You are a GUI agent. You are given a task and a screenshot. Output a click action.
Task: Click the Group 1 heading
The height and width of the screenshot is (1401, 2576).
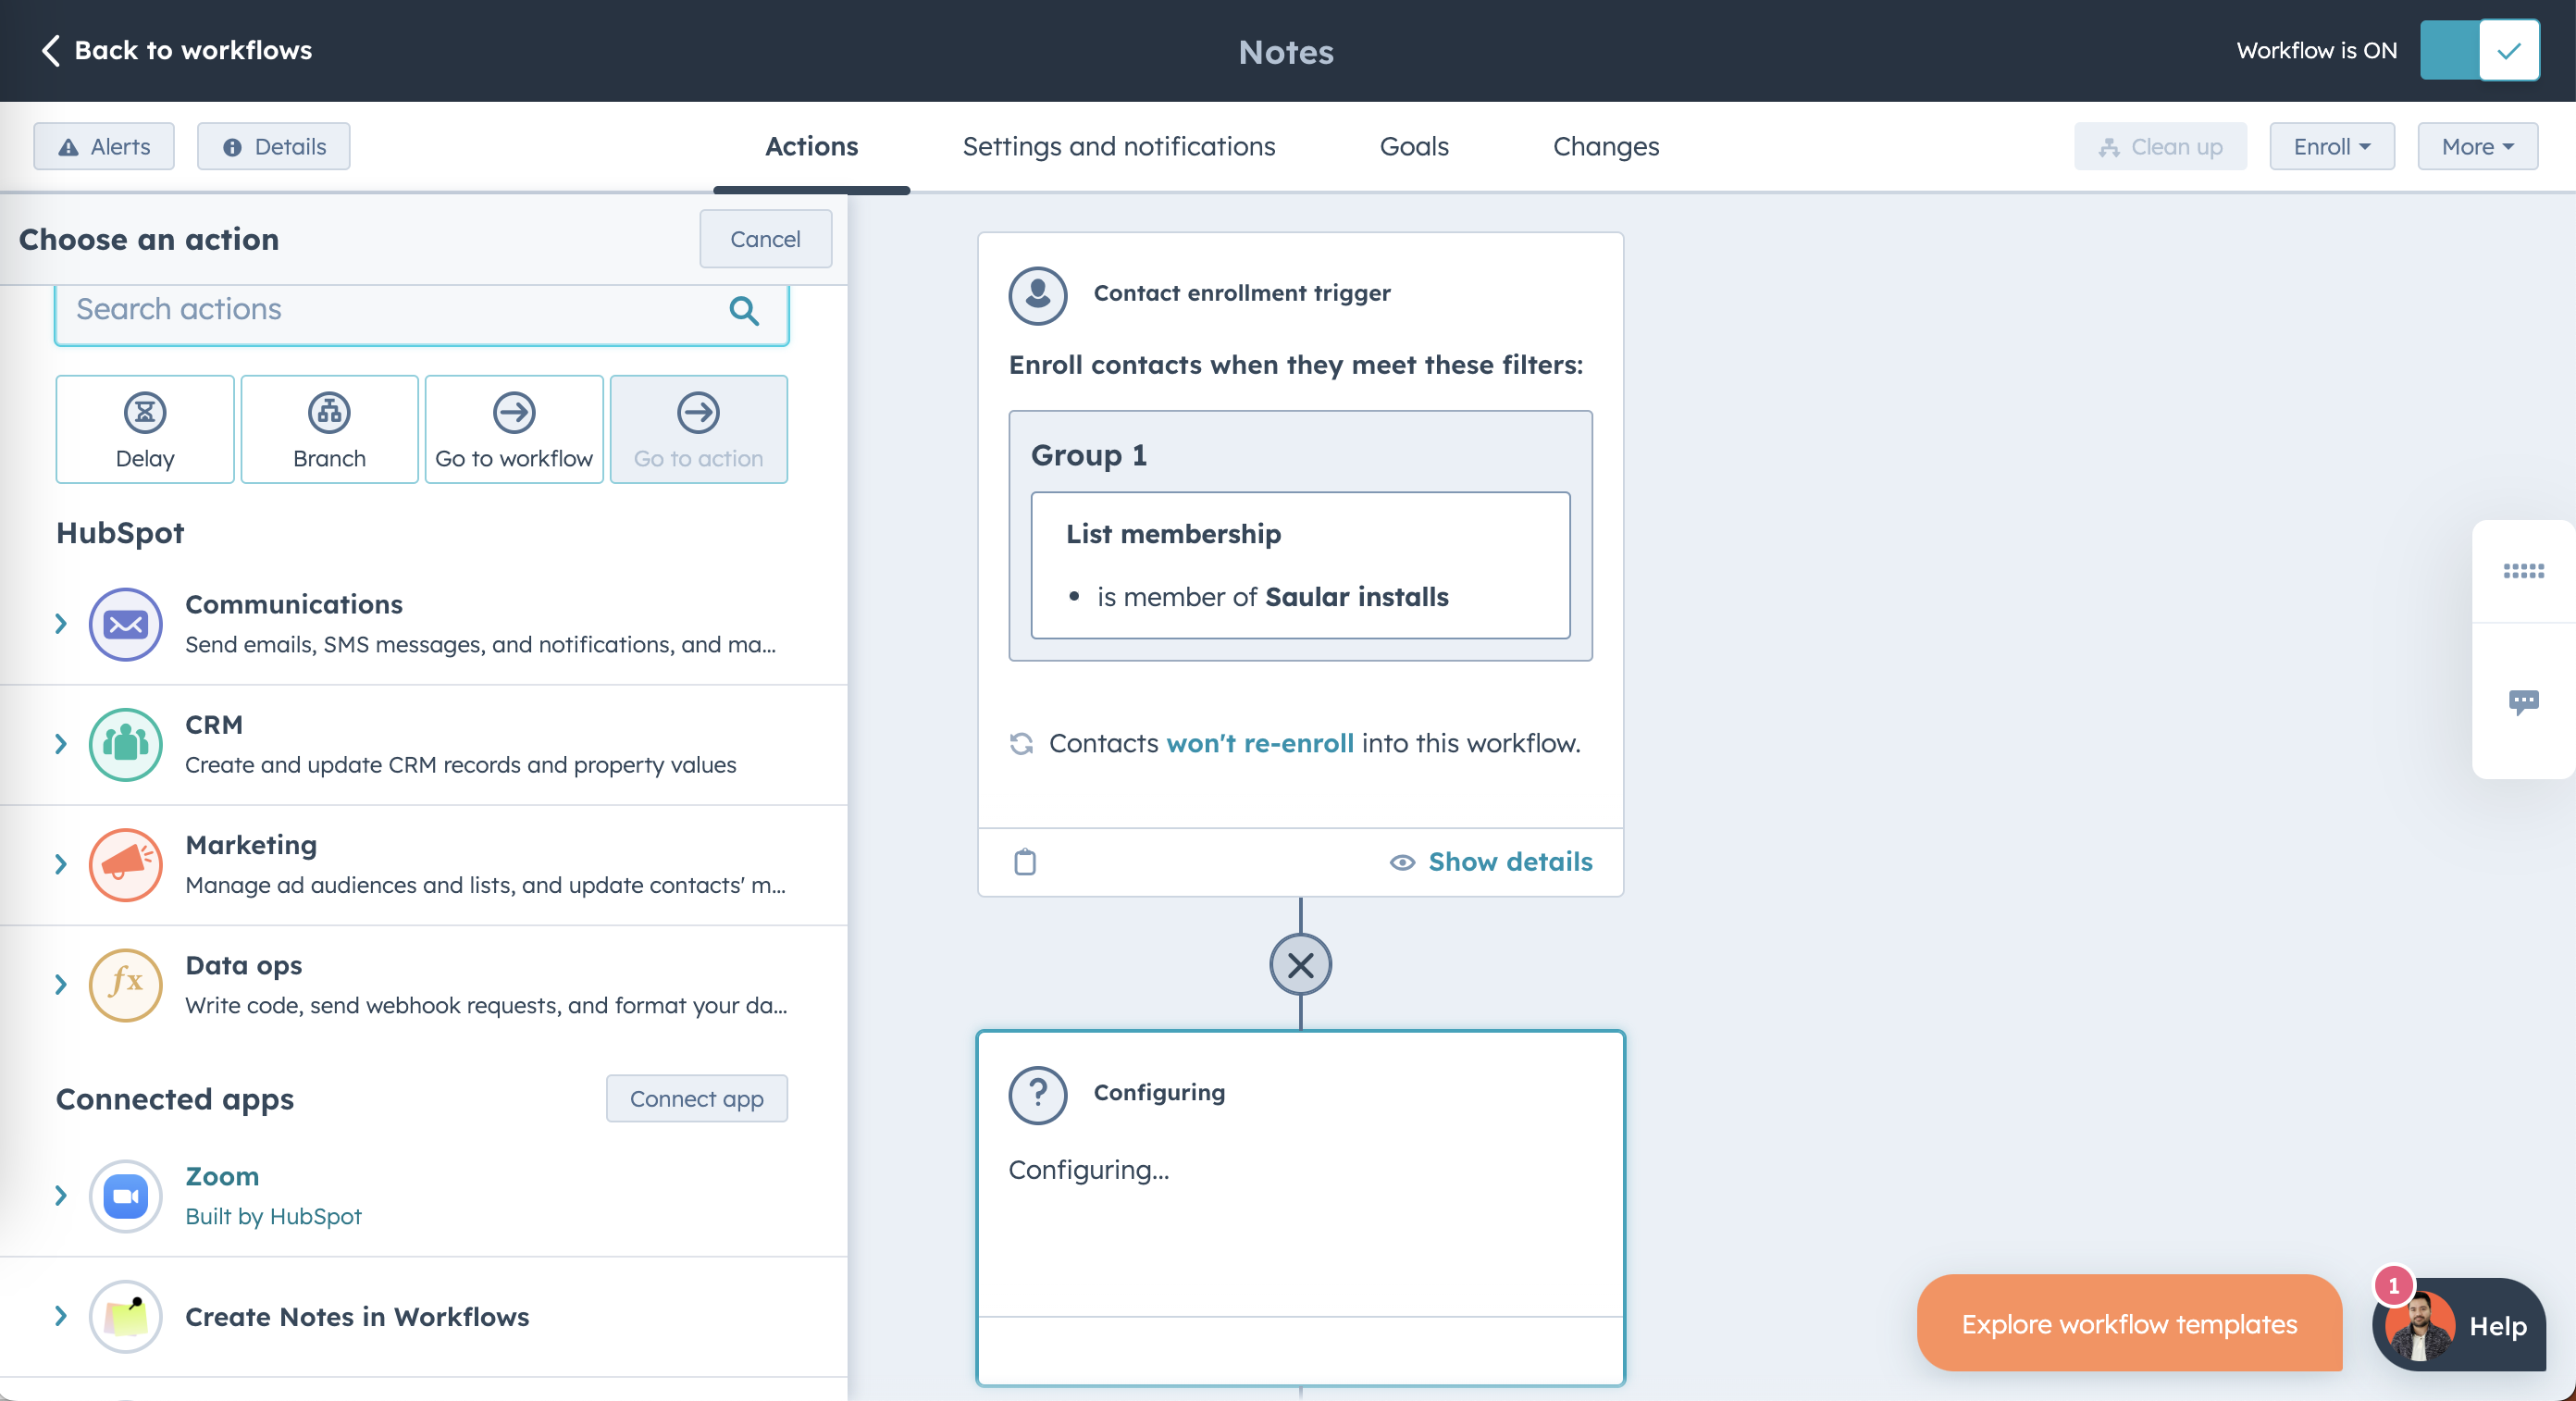1089,455
